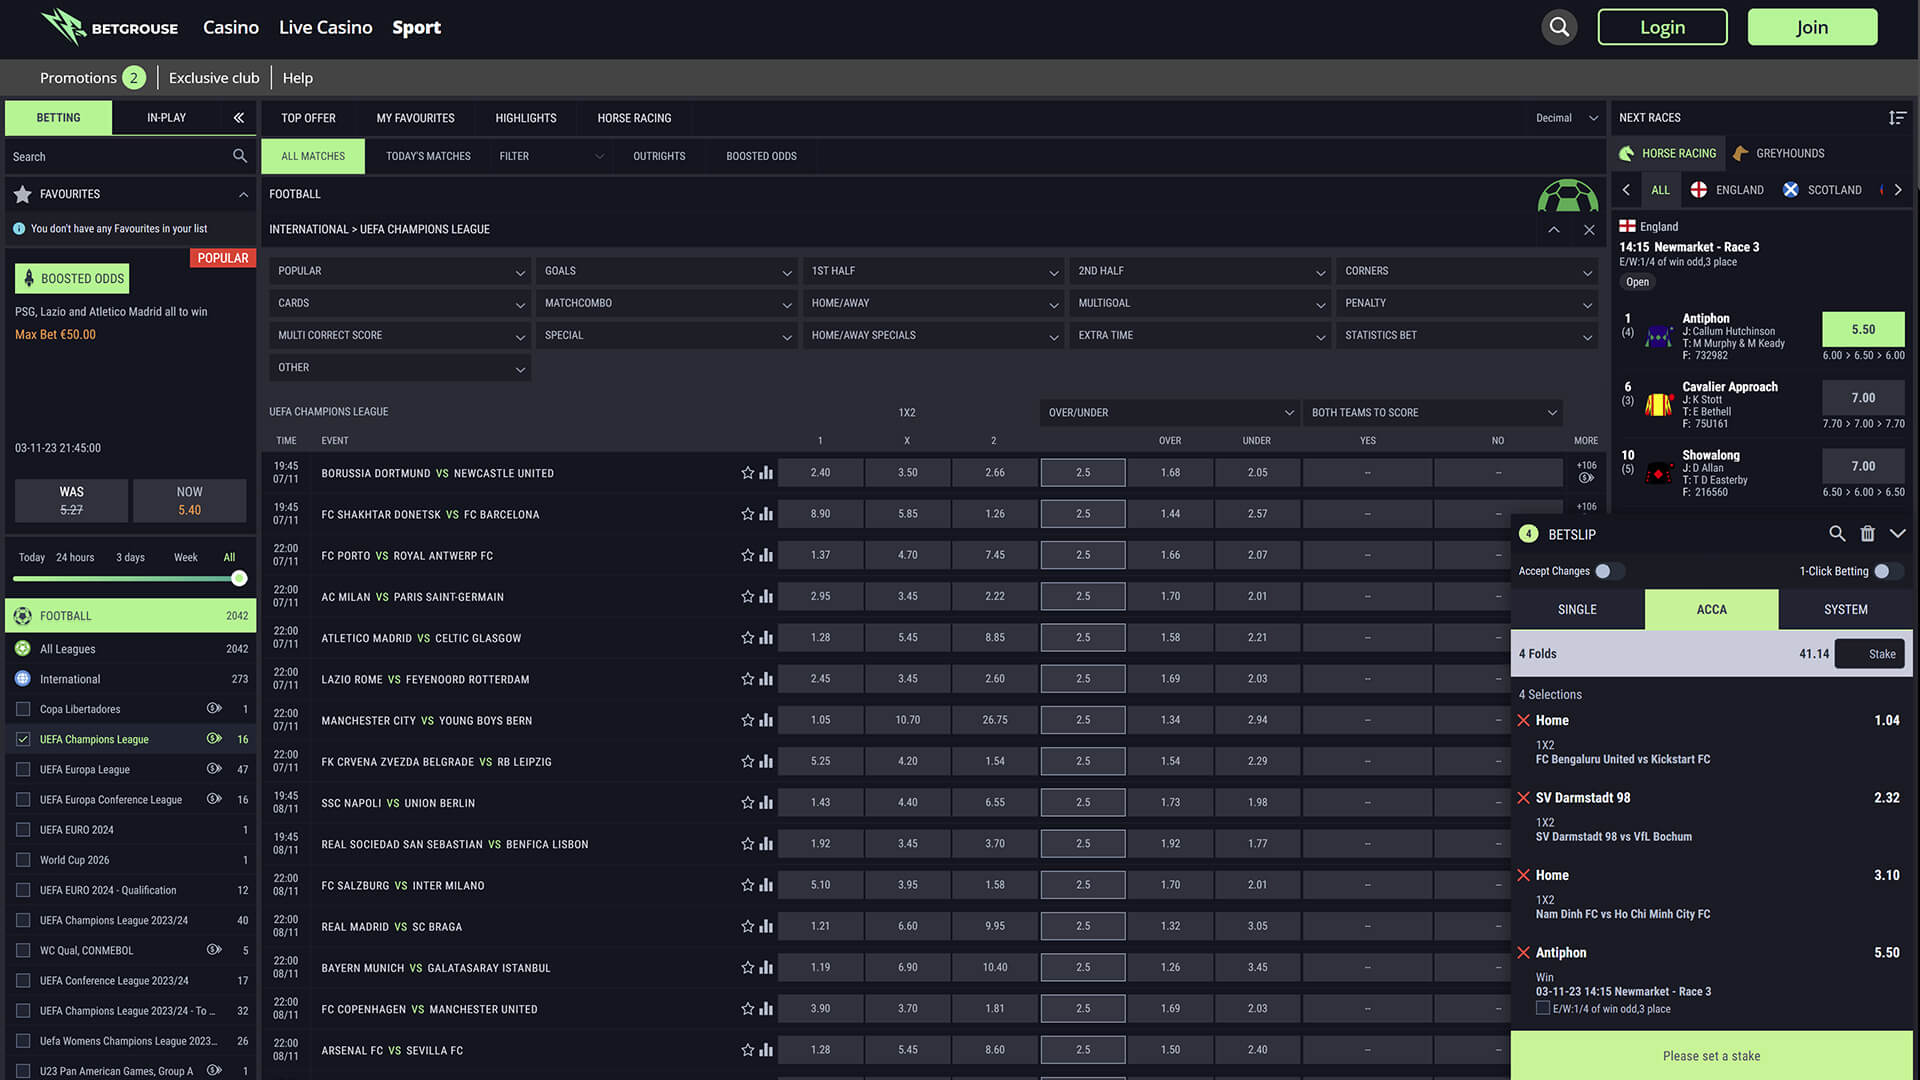This screenshot has width=1920, height=1080.
Task: Favourite the Borussia Dortmund vs Newcastle match star
Action: (x=747, y=473)
